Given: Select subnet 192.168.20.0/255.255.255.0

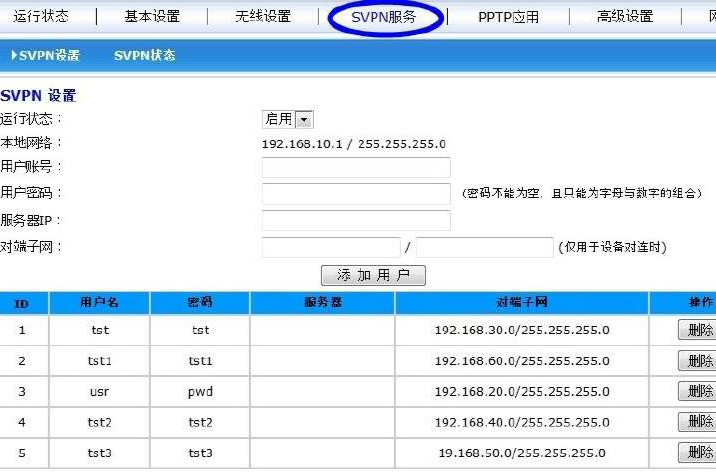Looking at the screenshot, I should 522,392.
